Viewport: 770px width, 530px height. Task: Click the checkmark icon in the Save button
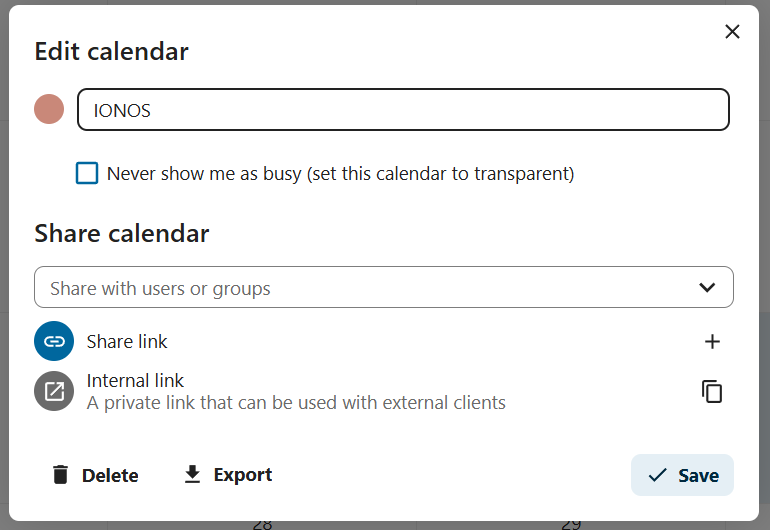coord(657,475)
